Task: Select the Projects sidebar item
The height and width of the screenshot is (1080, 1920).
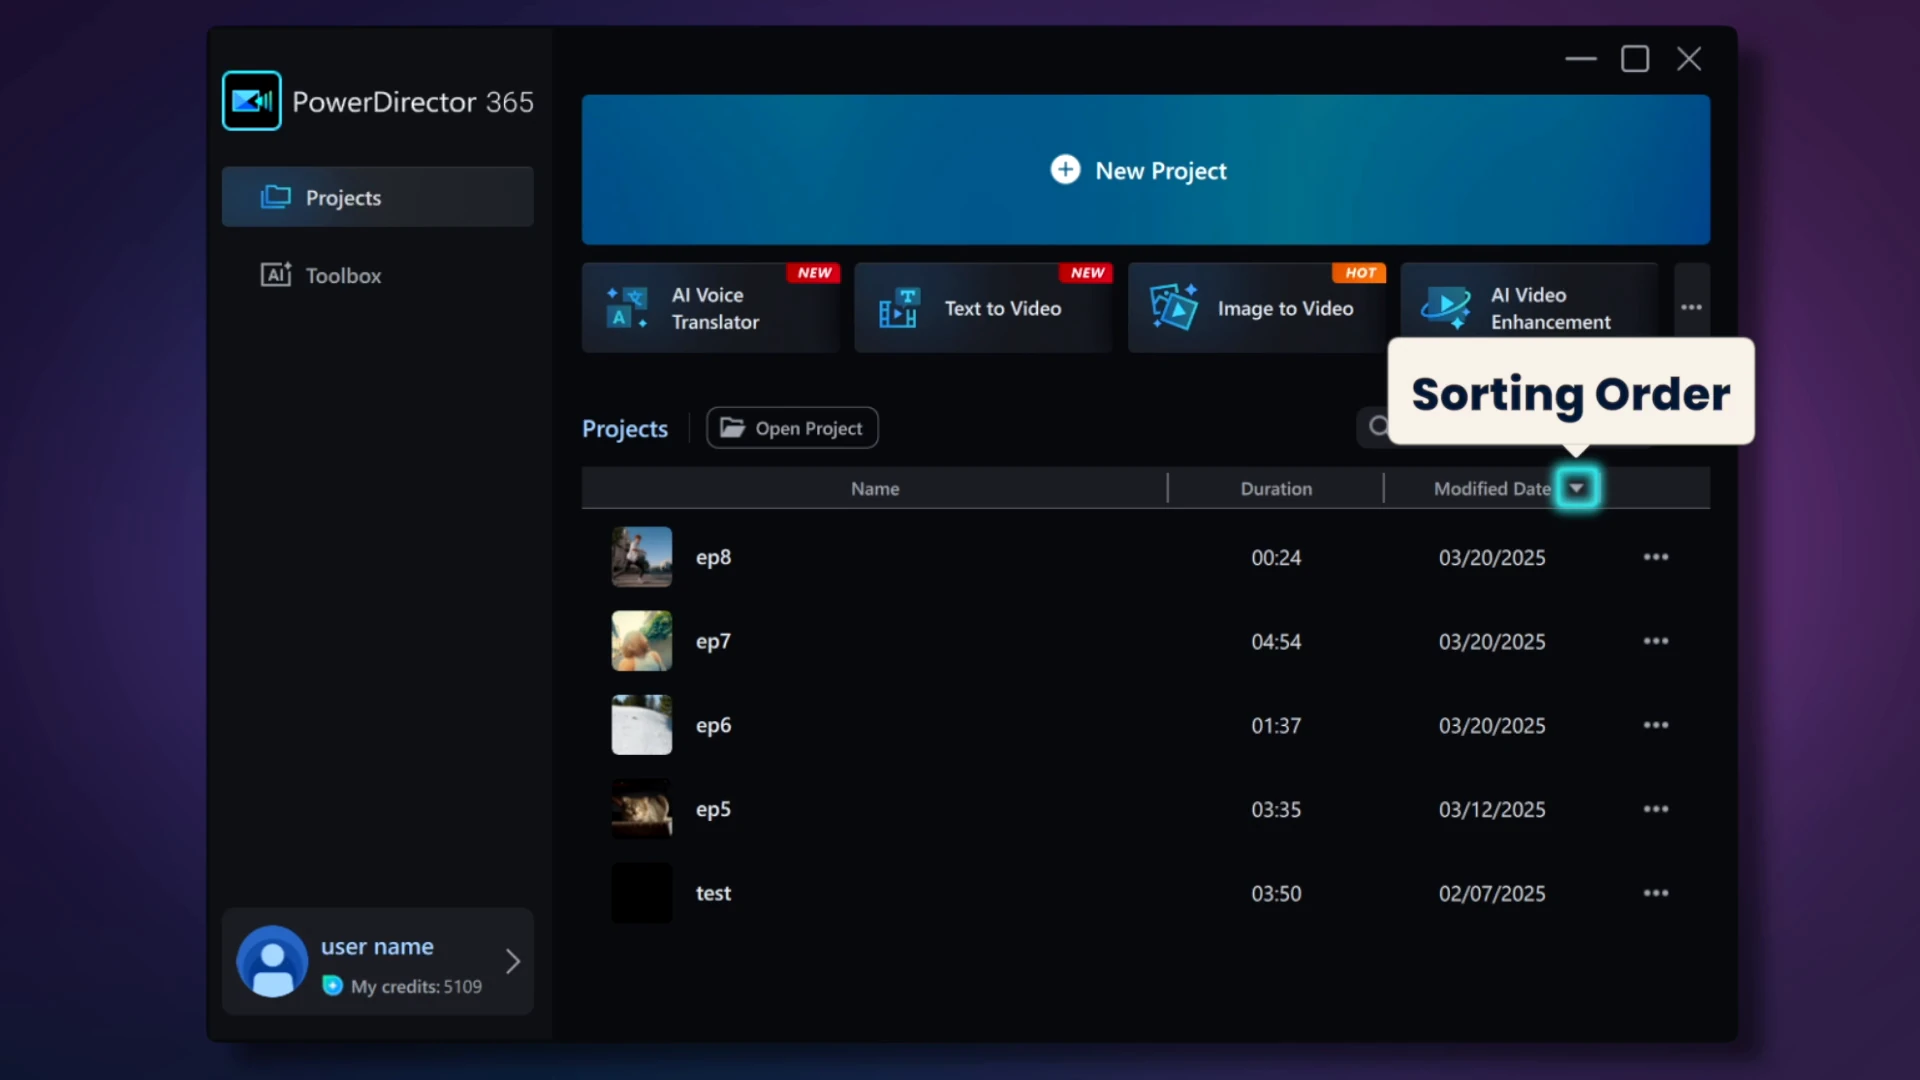Action: (377, 197)
